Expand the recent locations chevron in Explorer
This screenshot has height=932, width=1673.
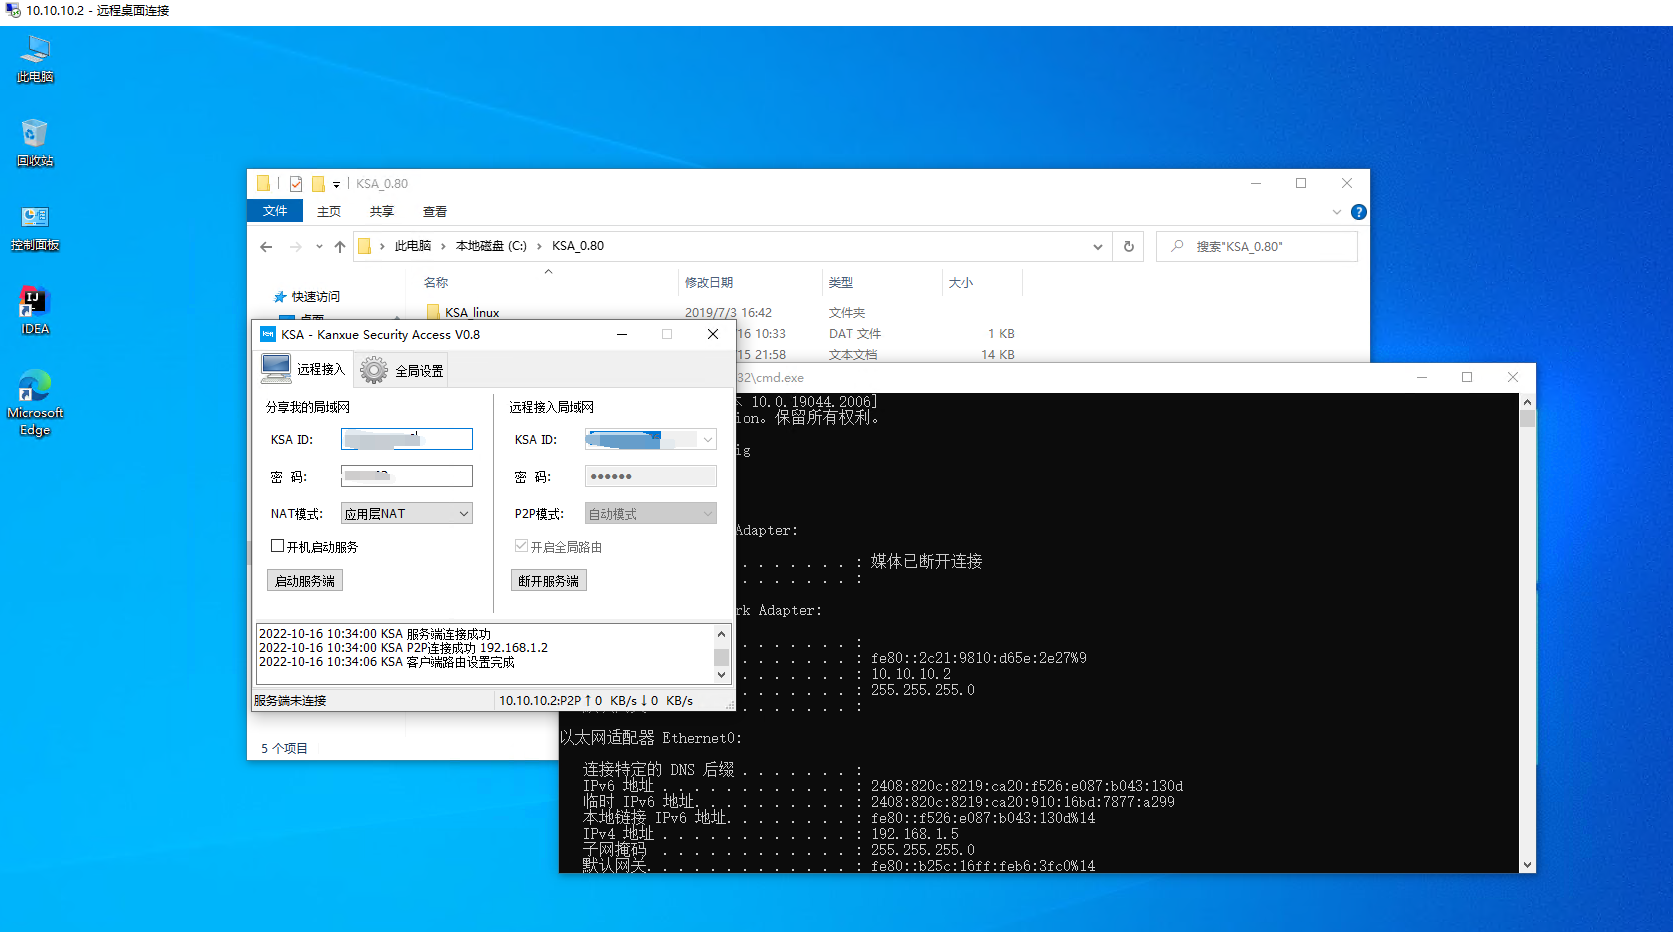pyautogui.click(x=319, y=246)
